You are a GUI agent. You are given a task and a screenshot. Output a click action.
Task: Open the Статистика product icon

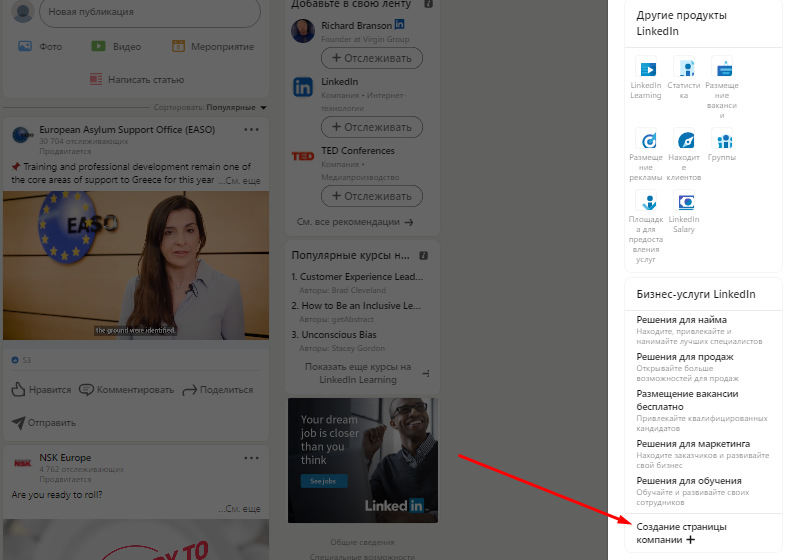point(684,68)
